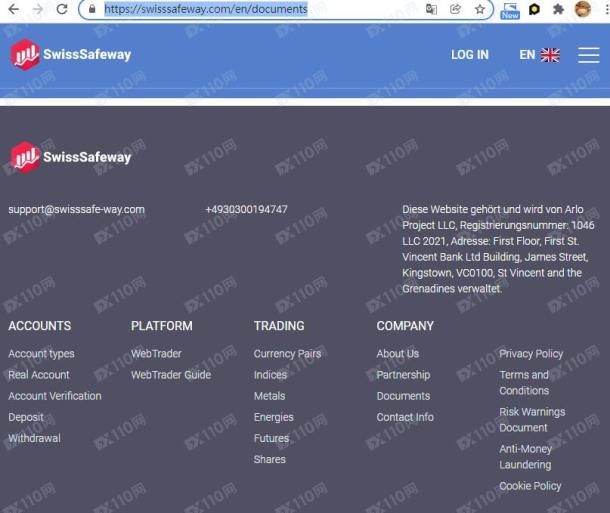Screen dimensions: 610x513
Task: Open the Metals link
Action: click(x=269, y=396)
